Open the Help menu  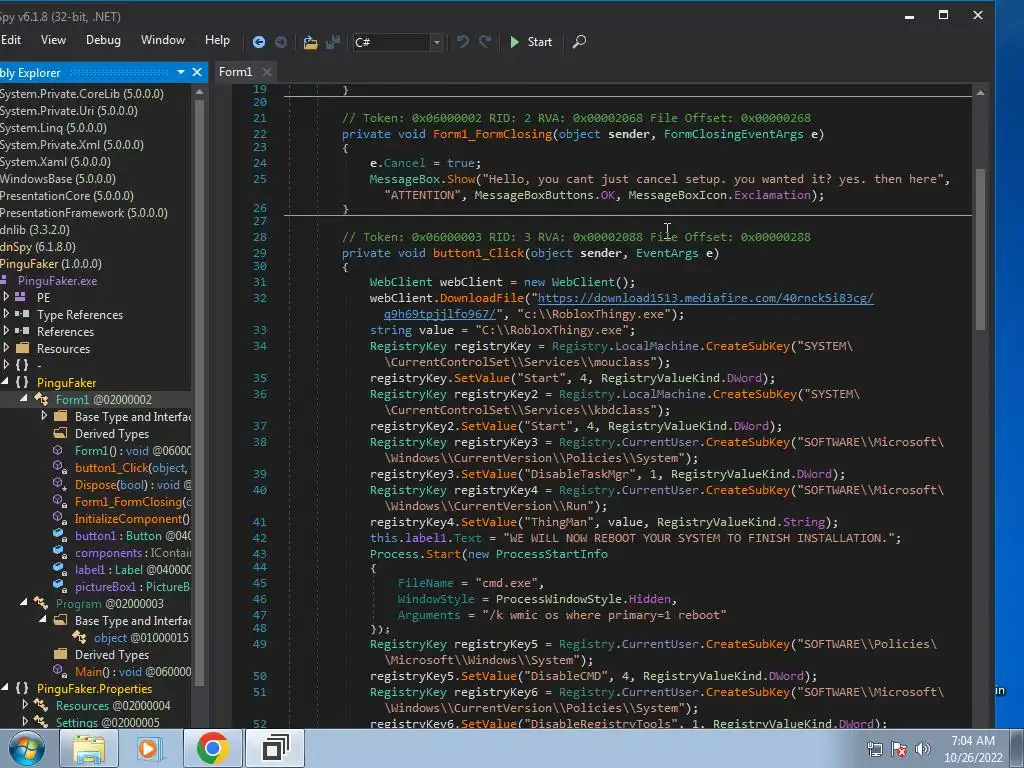217,40
